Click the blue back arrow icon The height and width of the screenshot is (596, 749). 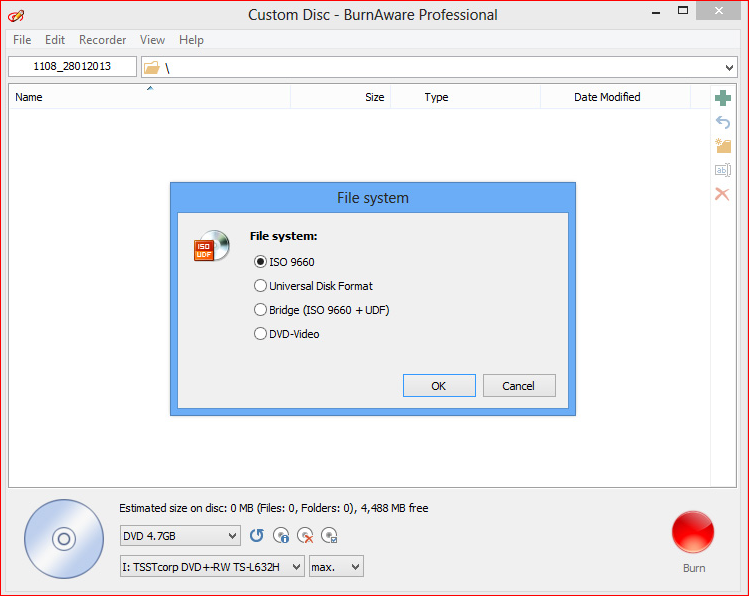click(x=723, y=122)
